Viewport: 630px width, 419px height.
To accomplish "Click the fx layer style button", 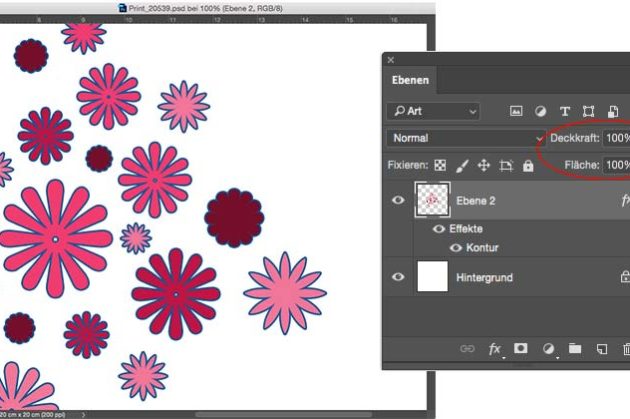I will tap(494, 349).
